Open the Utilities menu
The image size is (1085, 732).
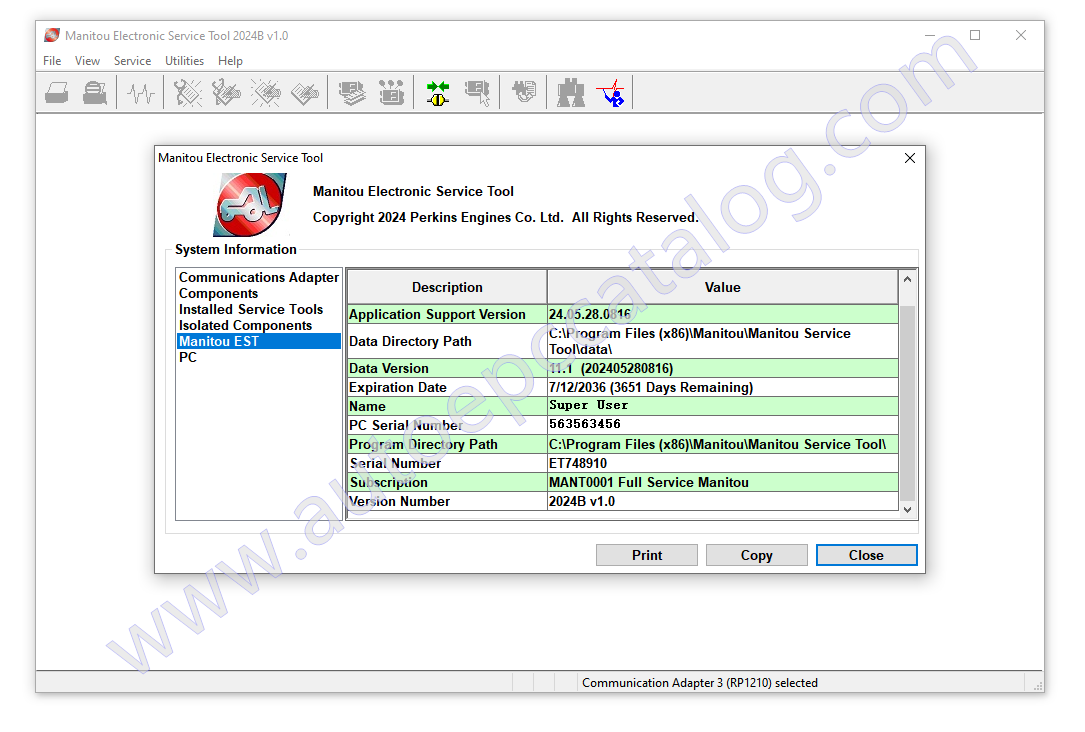pyautogui.click(x=184, y=61)
